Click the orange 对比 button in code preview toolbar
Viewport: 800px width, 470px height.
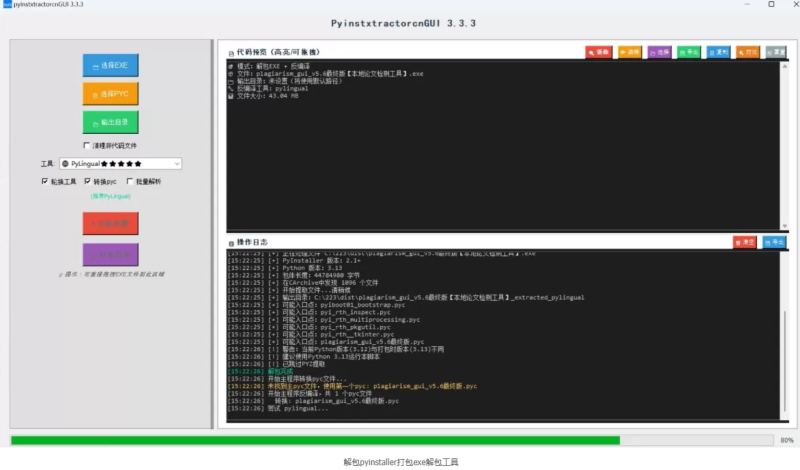[748, 52]
